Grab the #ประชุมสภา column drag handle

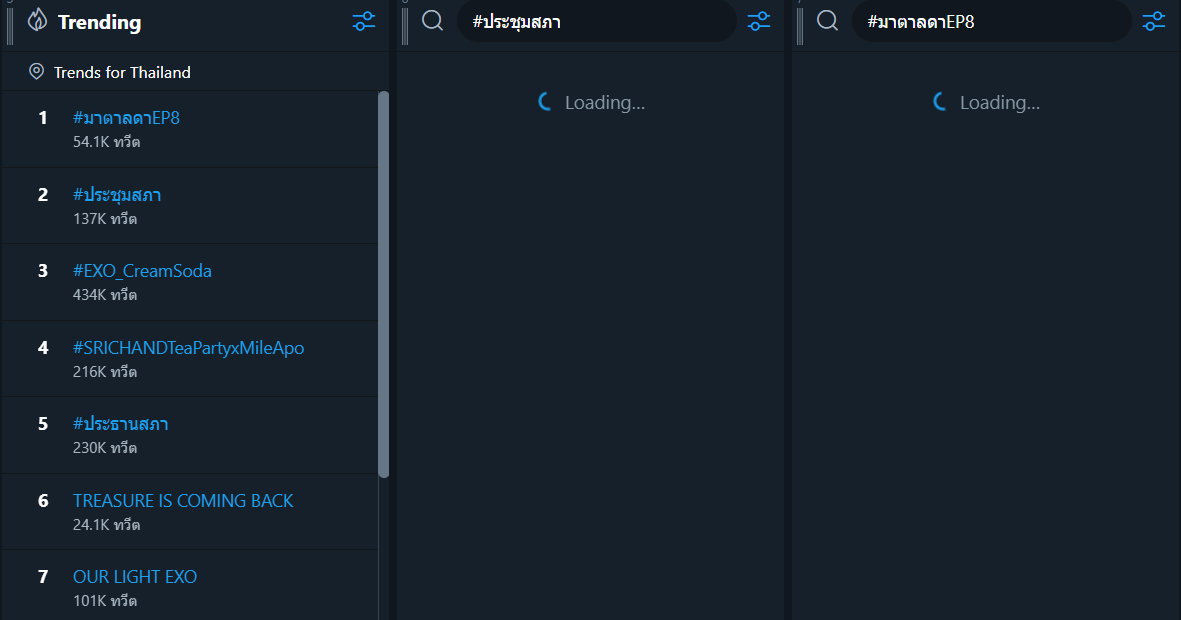405,26
